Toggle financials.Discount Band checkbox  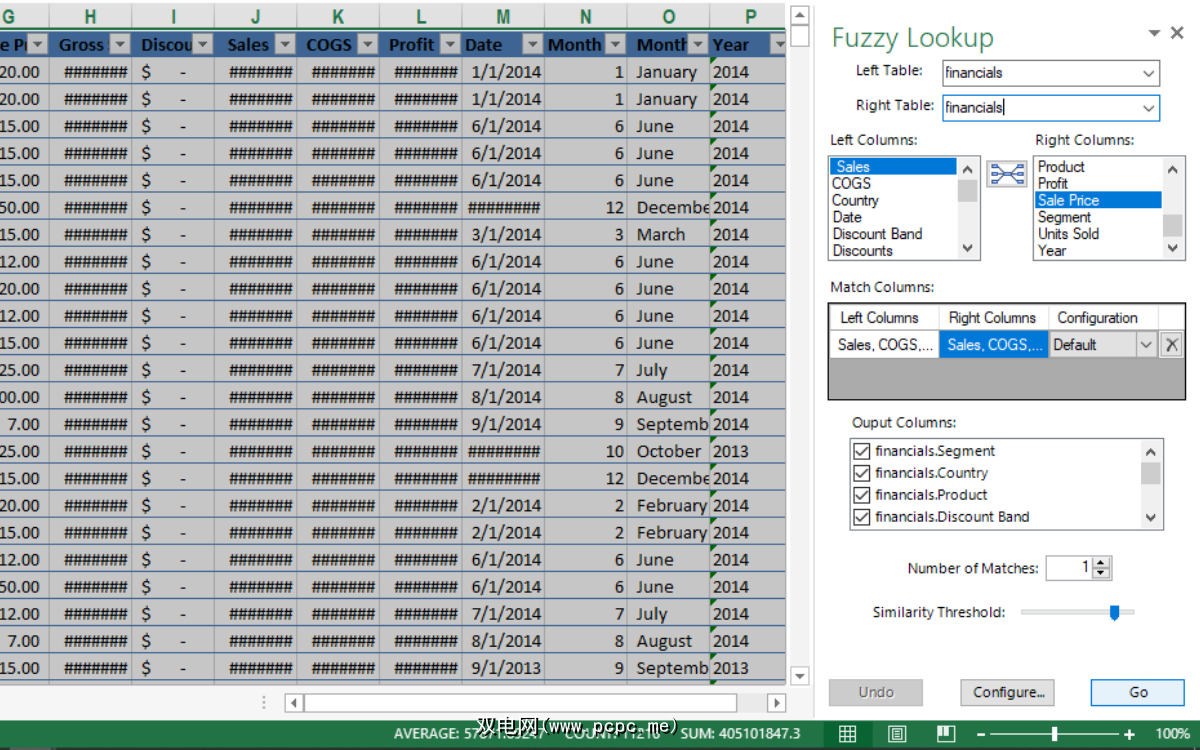click(x=861, y=517)
